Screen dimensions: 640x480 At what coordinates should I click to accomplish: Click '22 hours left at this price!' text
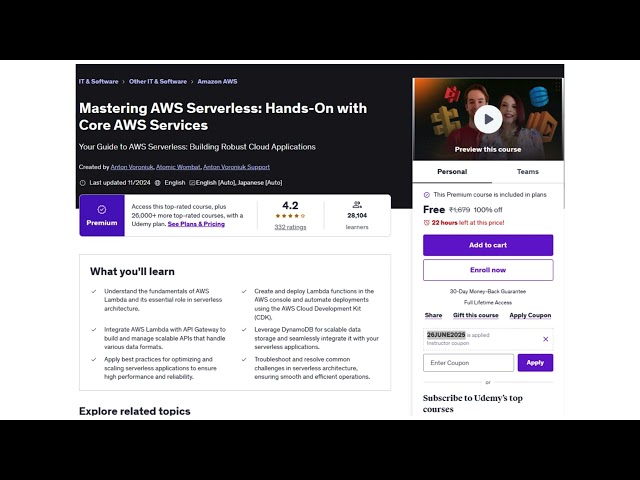click(468, 223)
